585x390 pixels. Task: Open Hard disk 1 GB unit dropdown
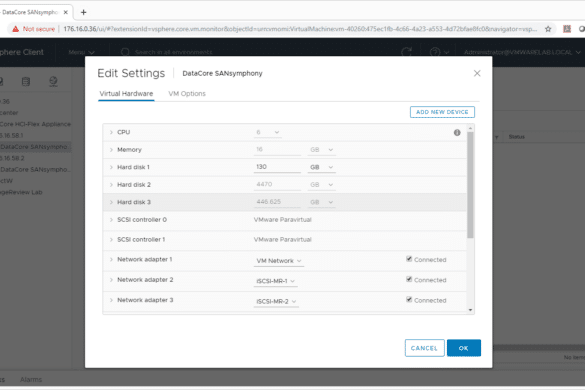pyautogui.click(x=321, y=167)
